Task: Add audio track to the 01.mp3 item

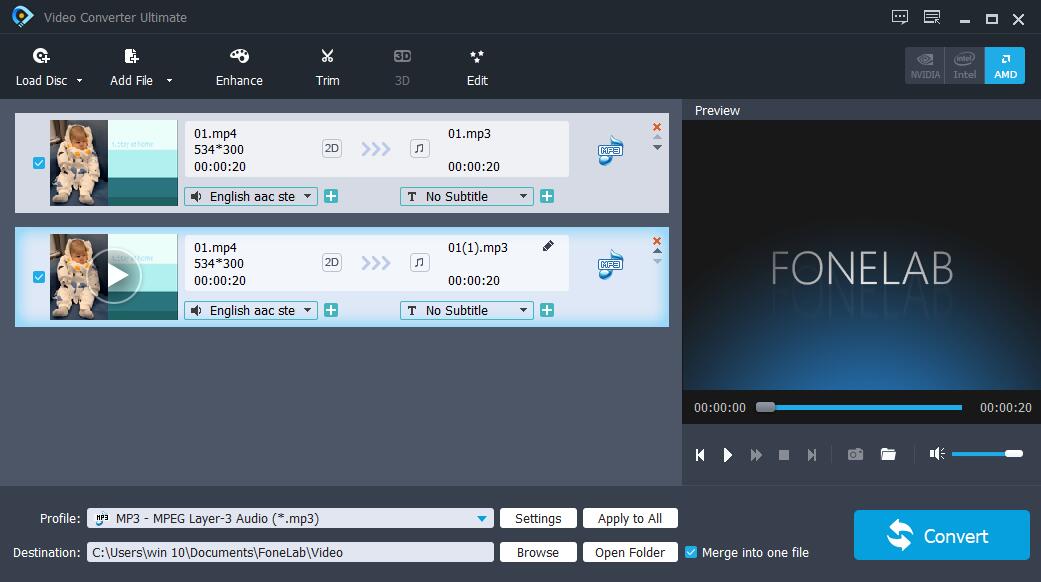Action: (331, 196)
